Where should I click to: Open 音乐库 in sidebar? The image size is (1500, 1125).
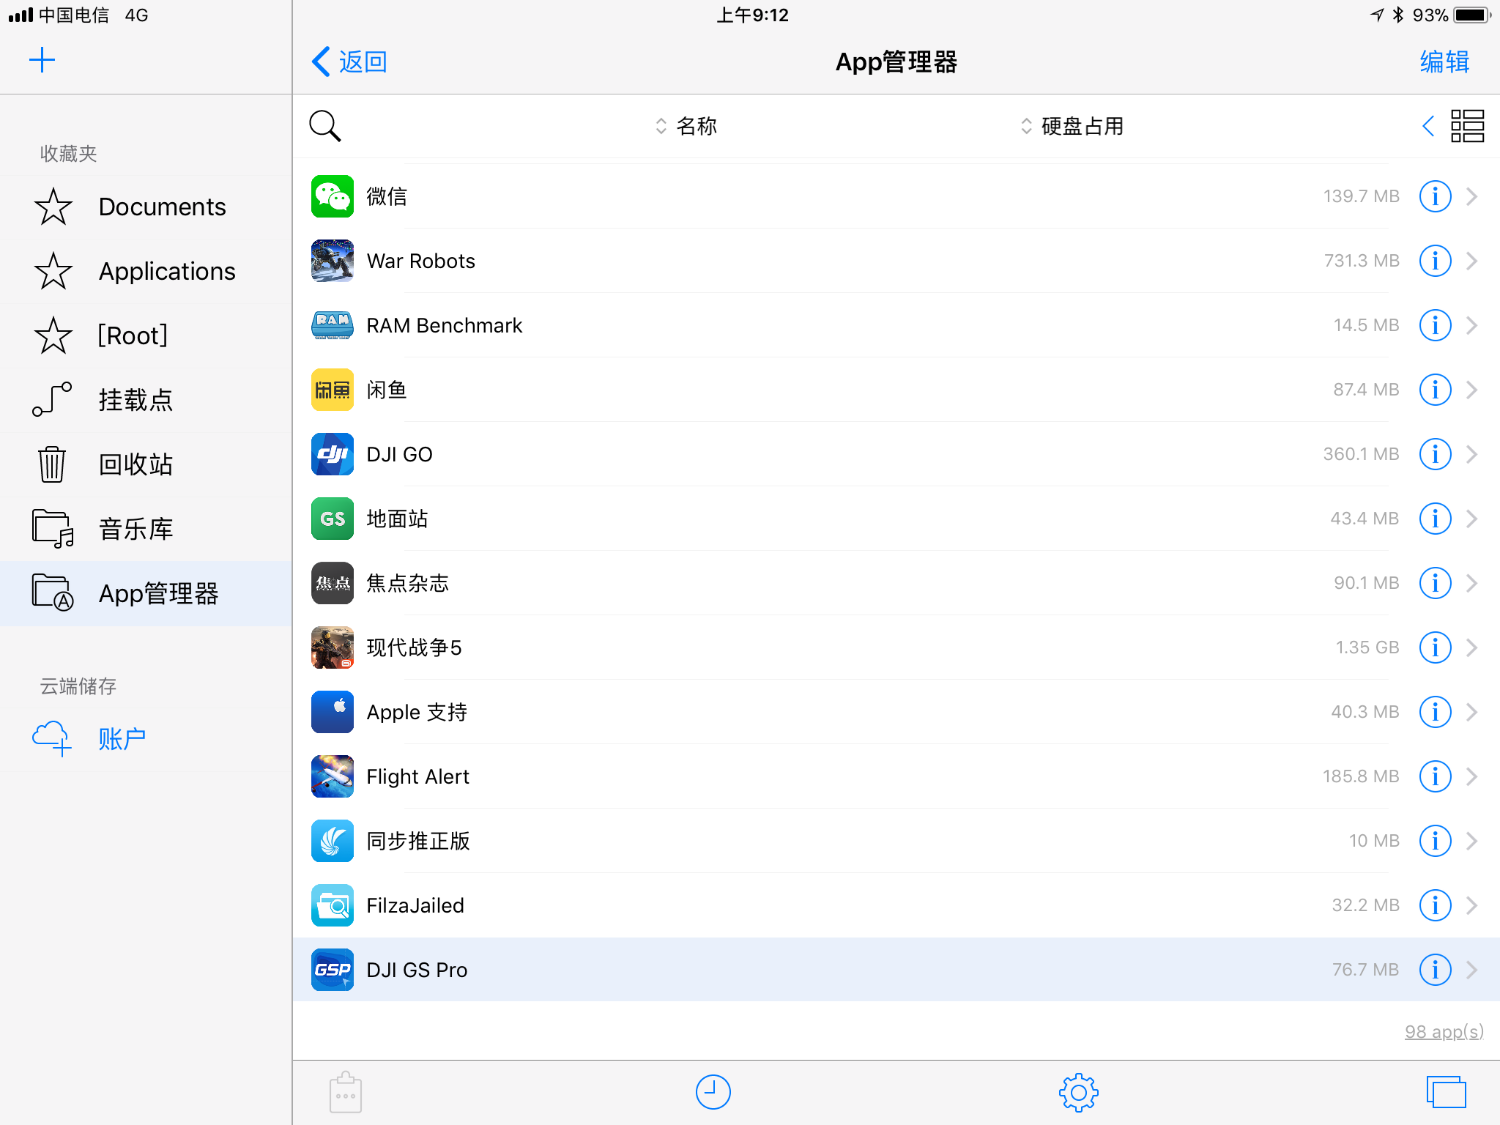(146, 529)
